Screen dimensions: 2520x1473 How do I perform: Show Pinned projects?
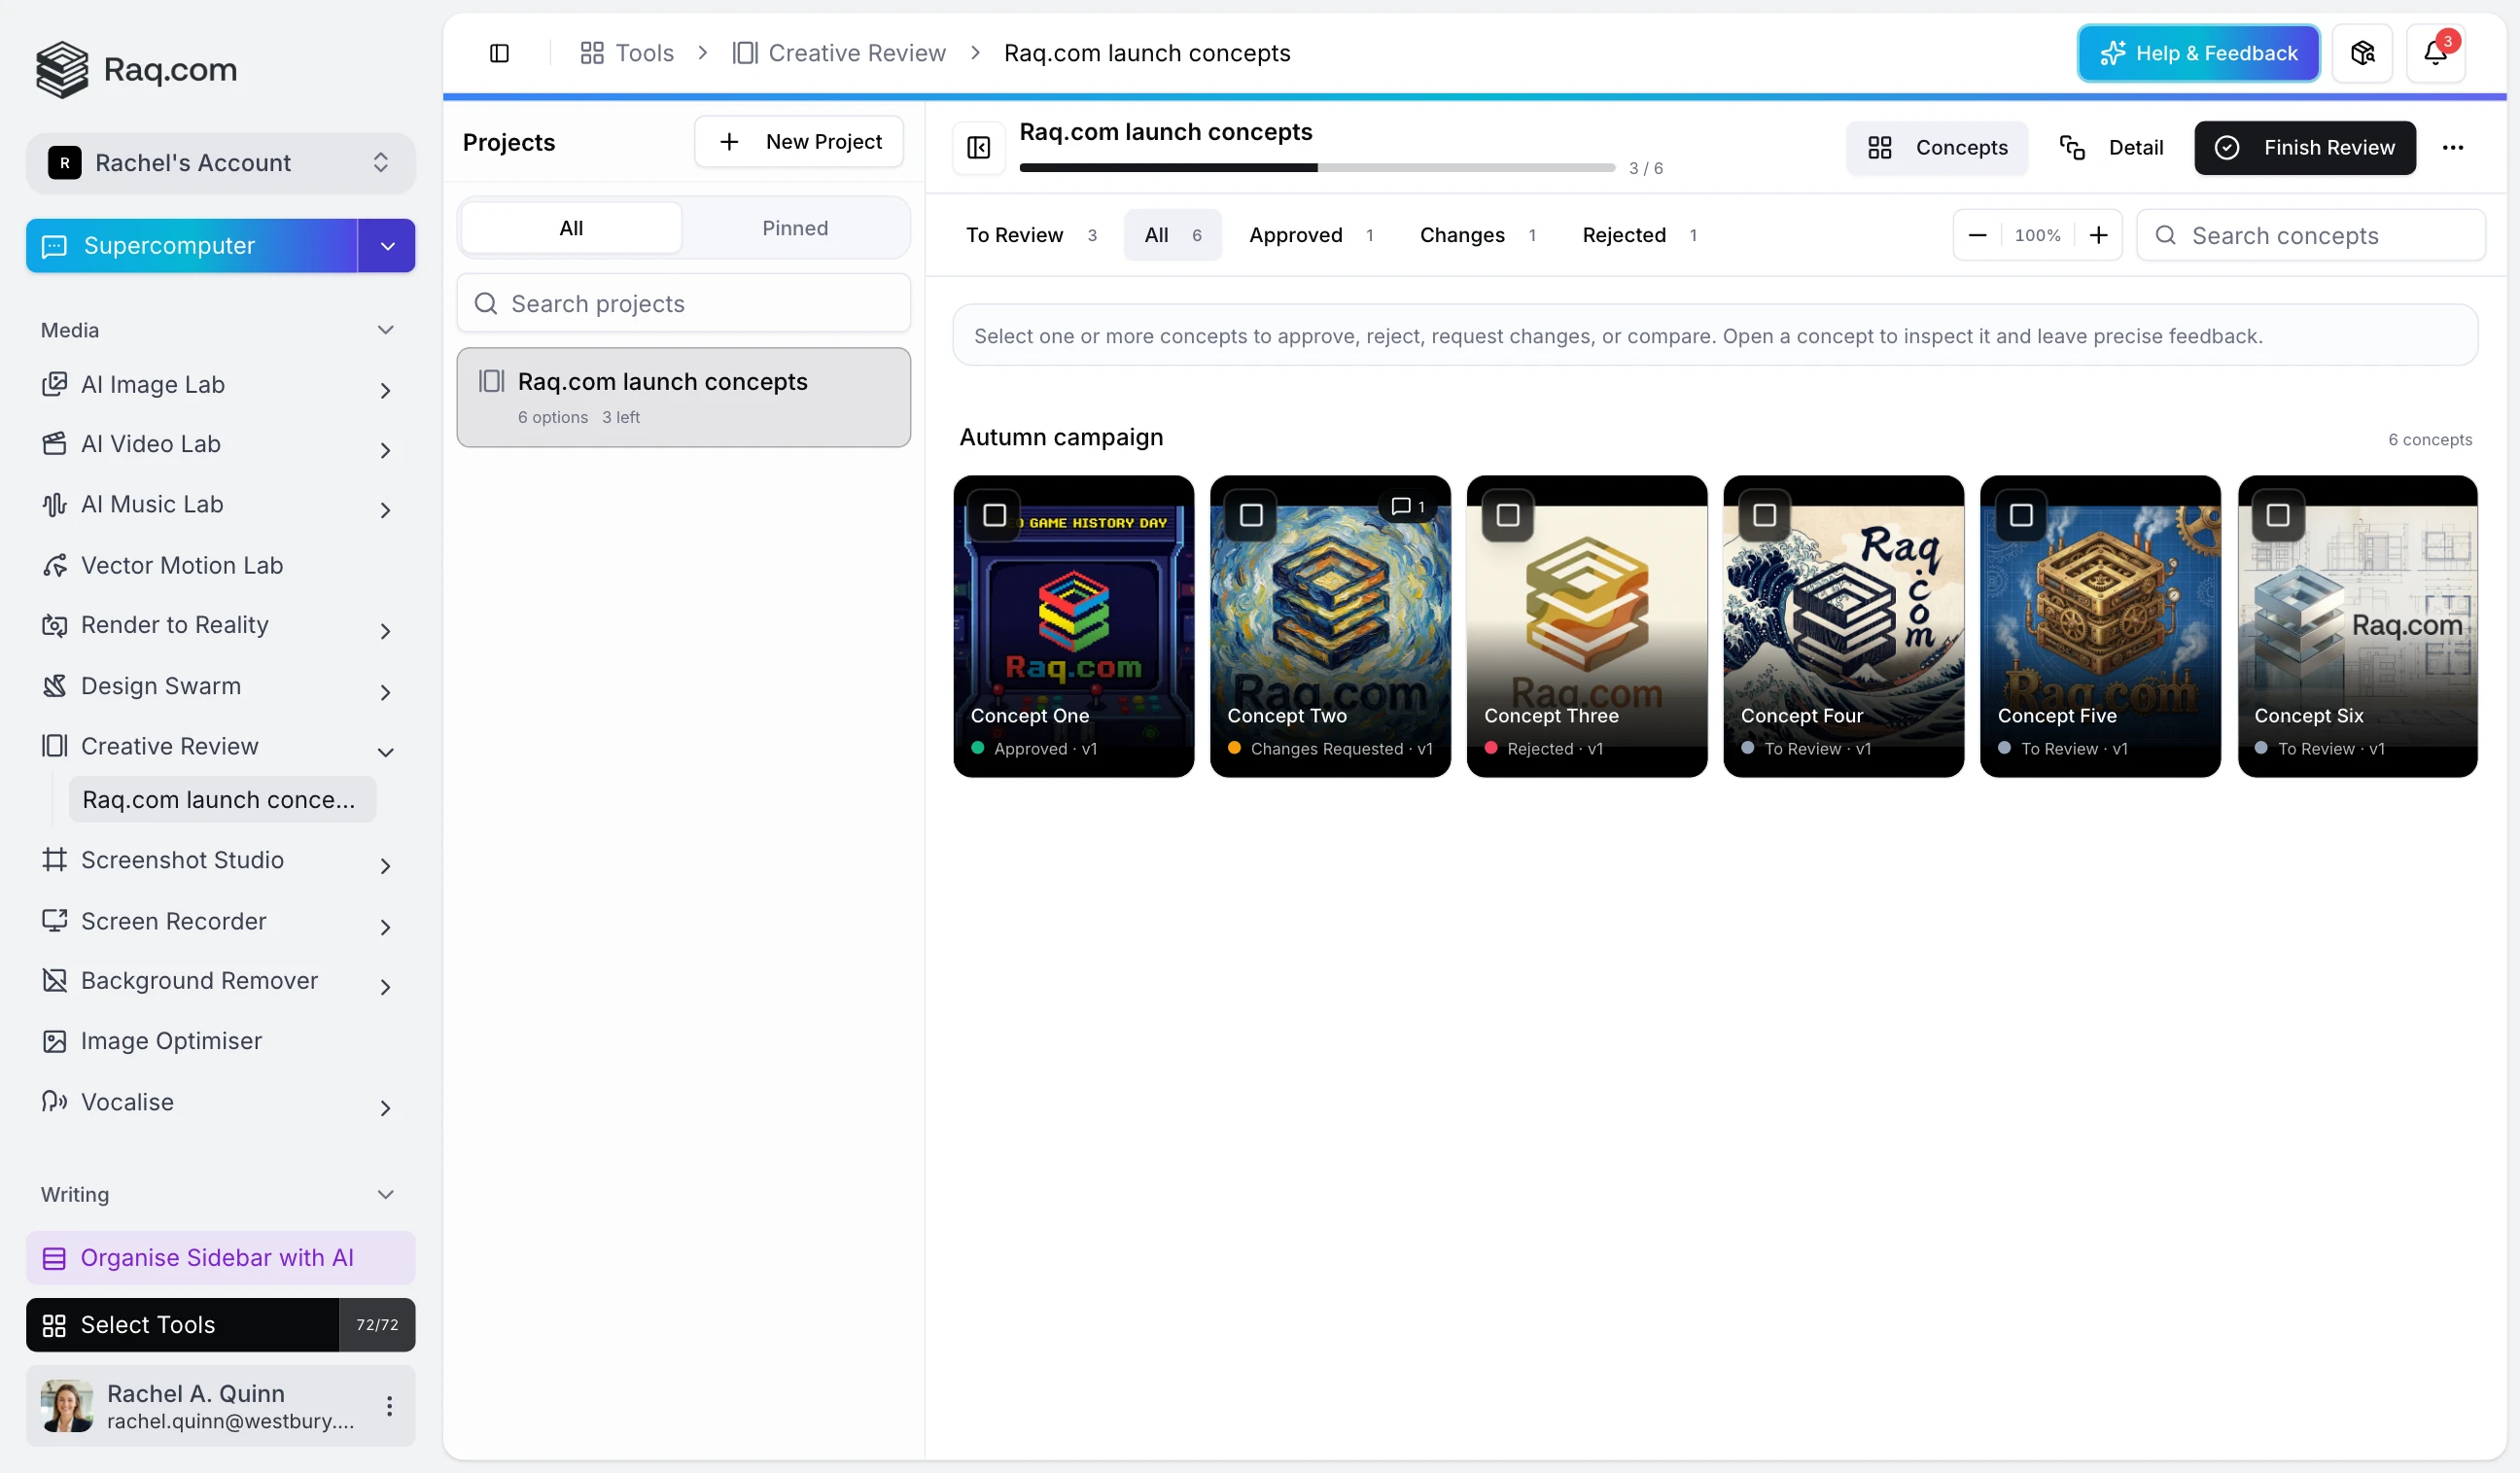(795, 228)
